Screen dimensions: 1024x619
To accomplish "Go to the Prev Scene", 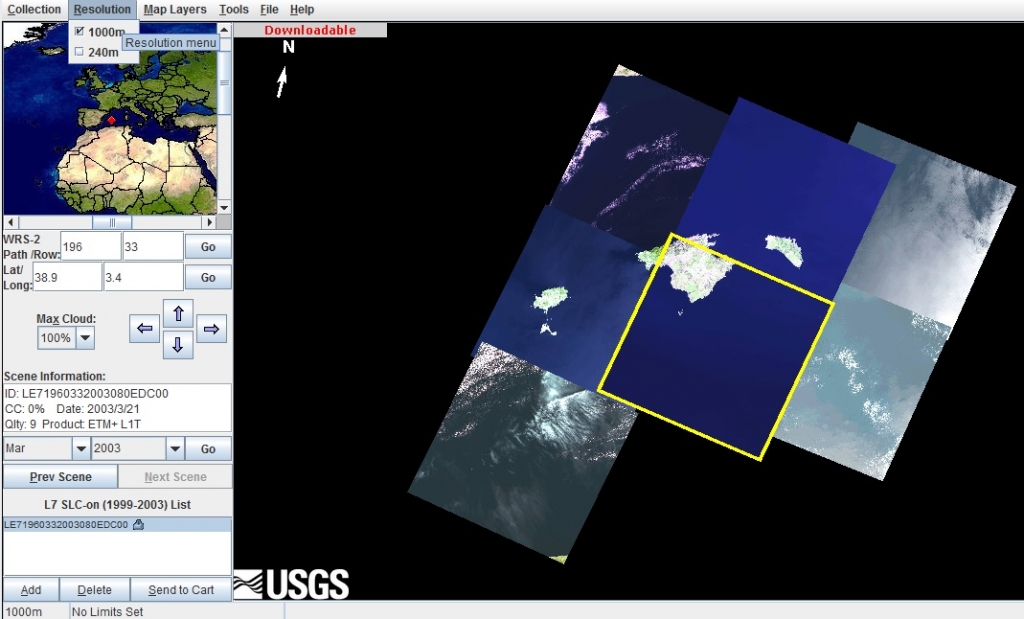I will coord(60,477).
